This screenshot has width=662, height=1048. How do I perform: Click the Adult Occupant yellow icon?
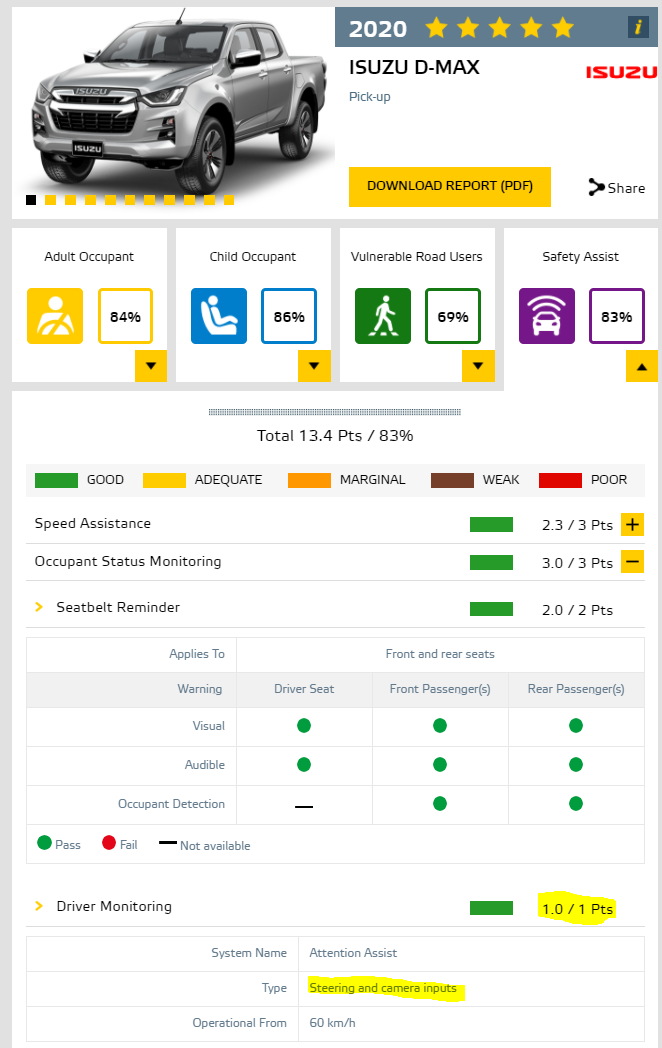point(55,316)
